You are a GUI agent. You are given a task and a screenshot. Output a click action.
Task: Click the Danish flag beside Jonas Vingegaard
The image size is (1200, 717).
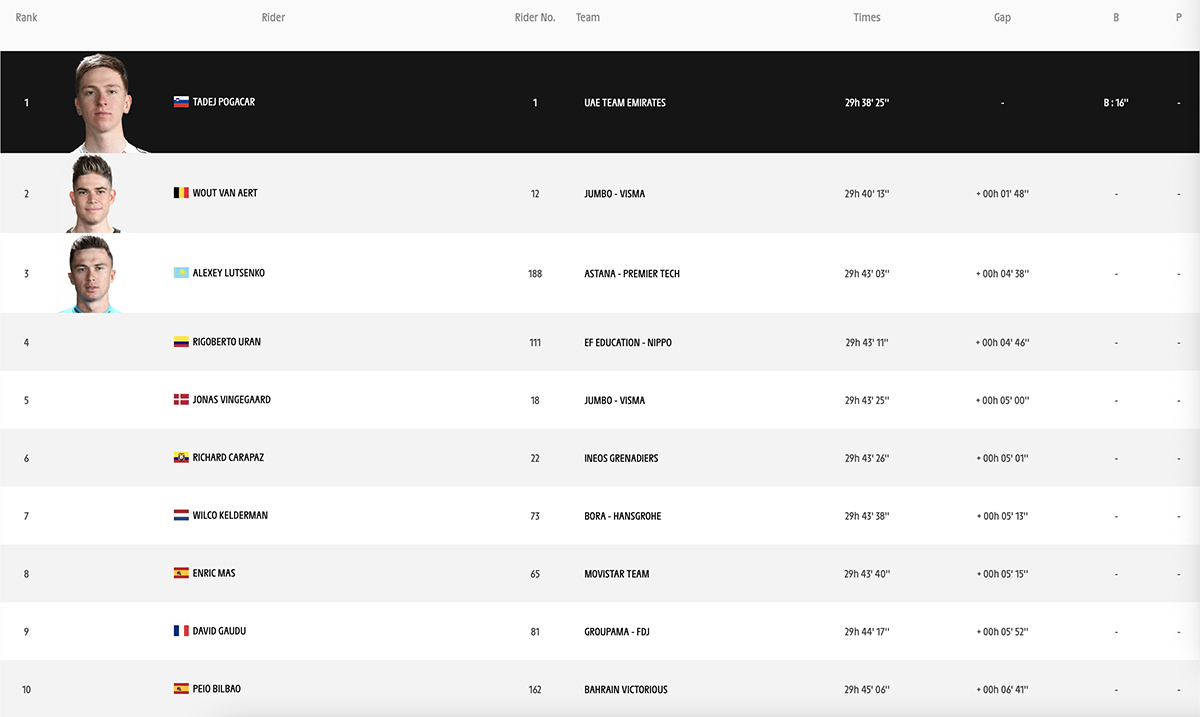[181, 400]
